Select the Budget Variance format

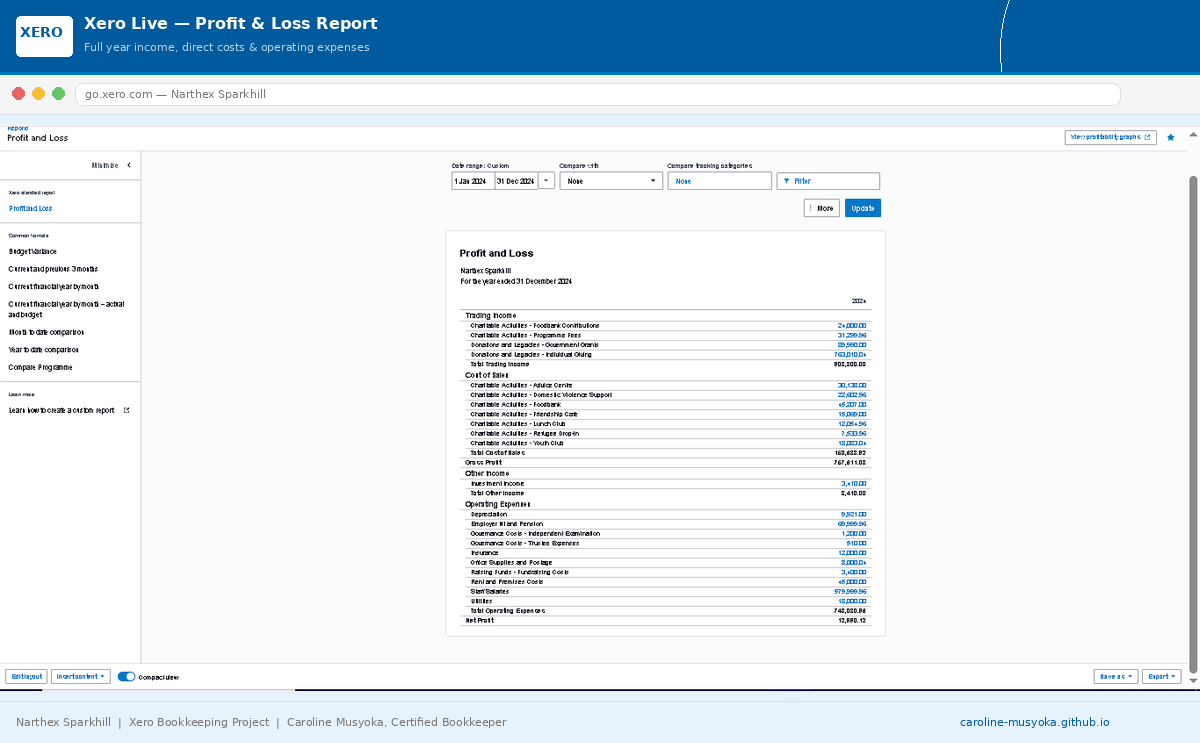(x=33, y=251)
